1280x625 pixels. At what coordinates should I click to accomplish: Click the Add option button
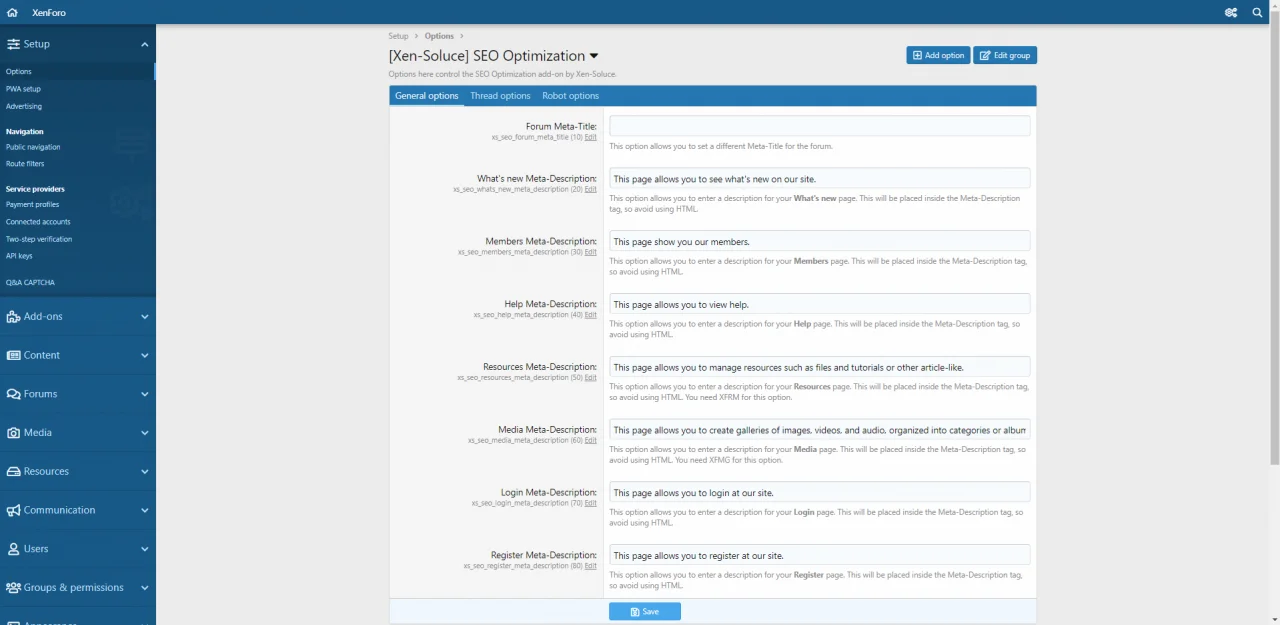(x=938, y=55)
